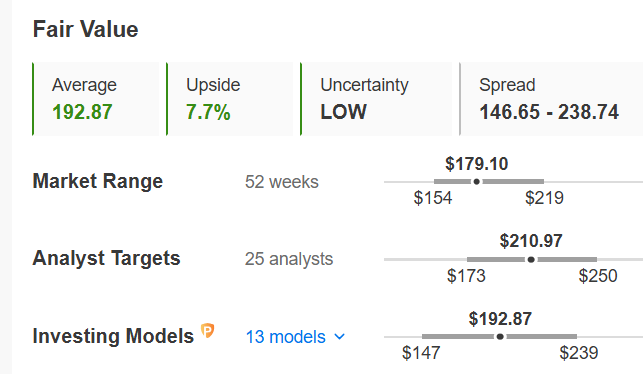
Task: Click the Investing Models slider dot at $192.87
Action: 500,337
